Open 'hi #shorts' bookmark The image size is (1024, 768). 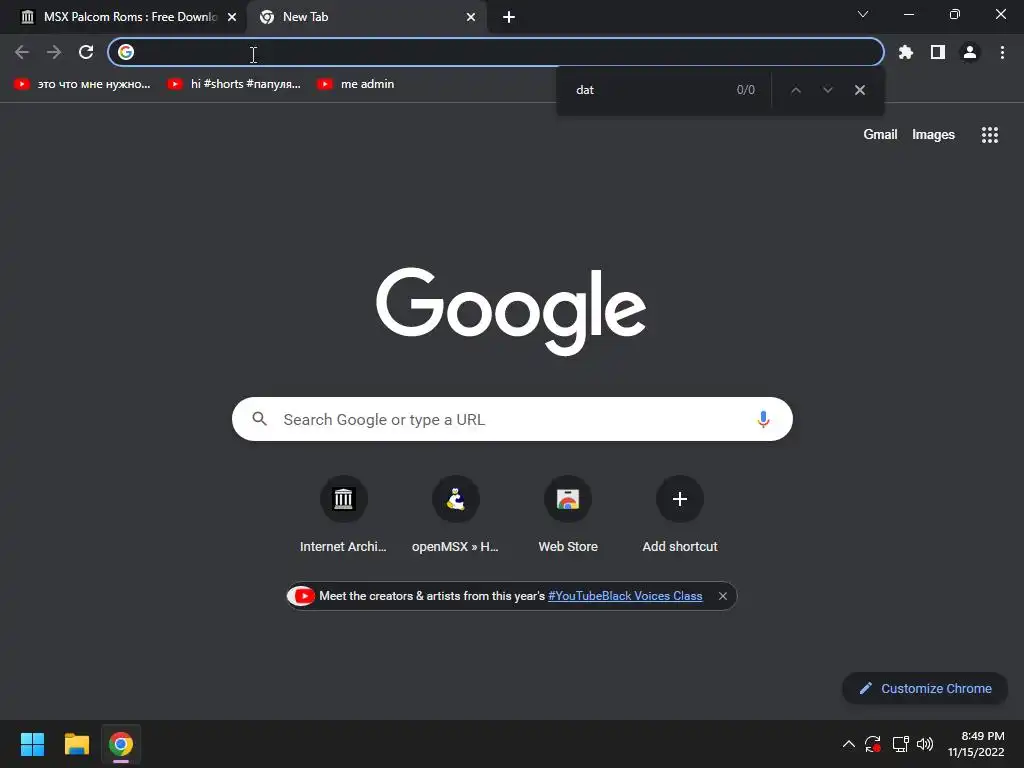click(234, 84)
